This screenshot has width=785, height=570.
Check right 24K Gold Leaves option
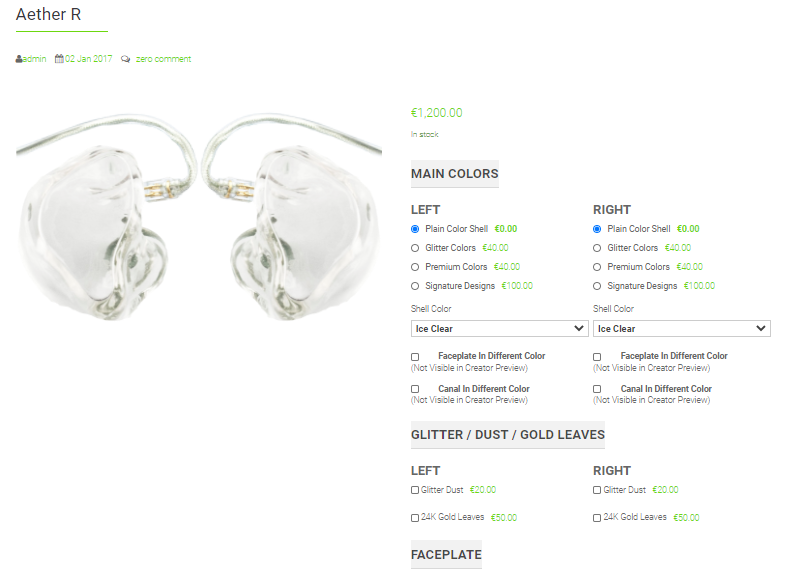pyautogui.click(x=597, y=518)
